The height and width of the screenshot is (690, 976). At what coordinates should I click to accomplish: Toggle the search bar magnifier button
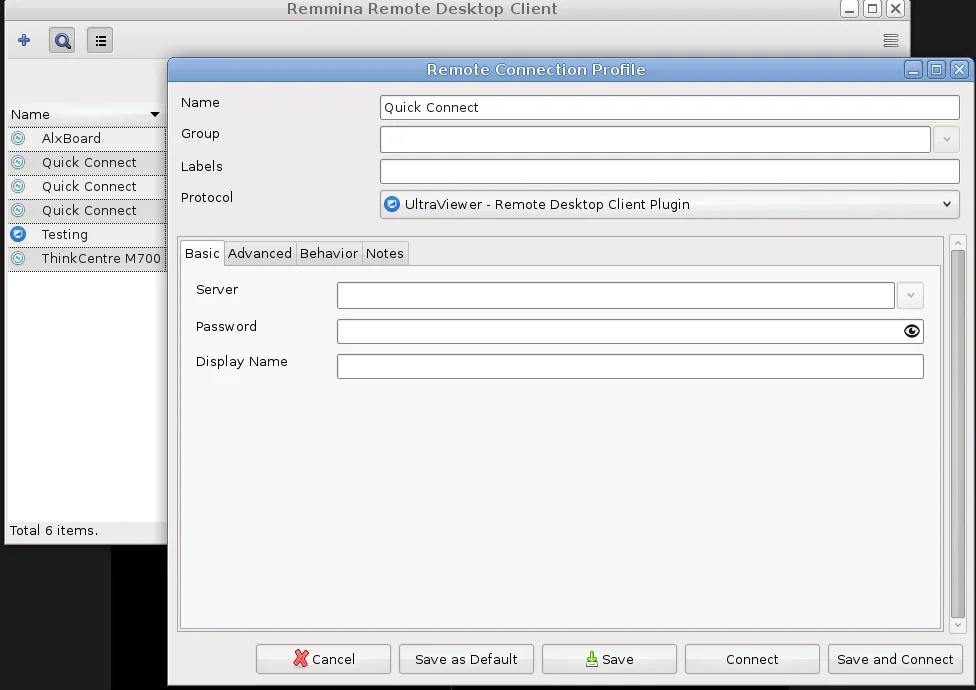point(62,40)
